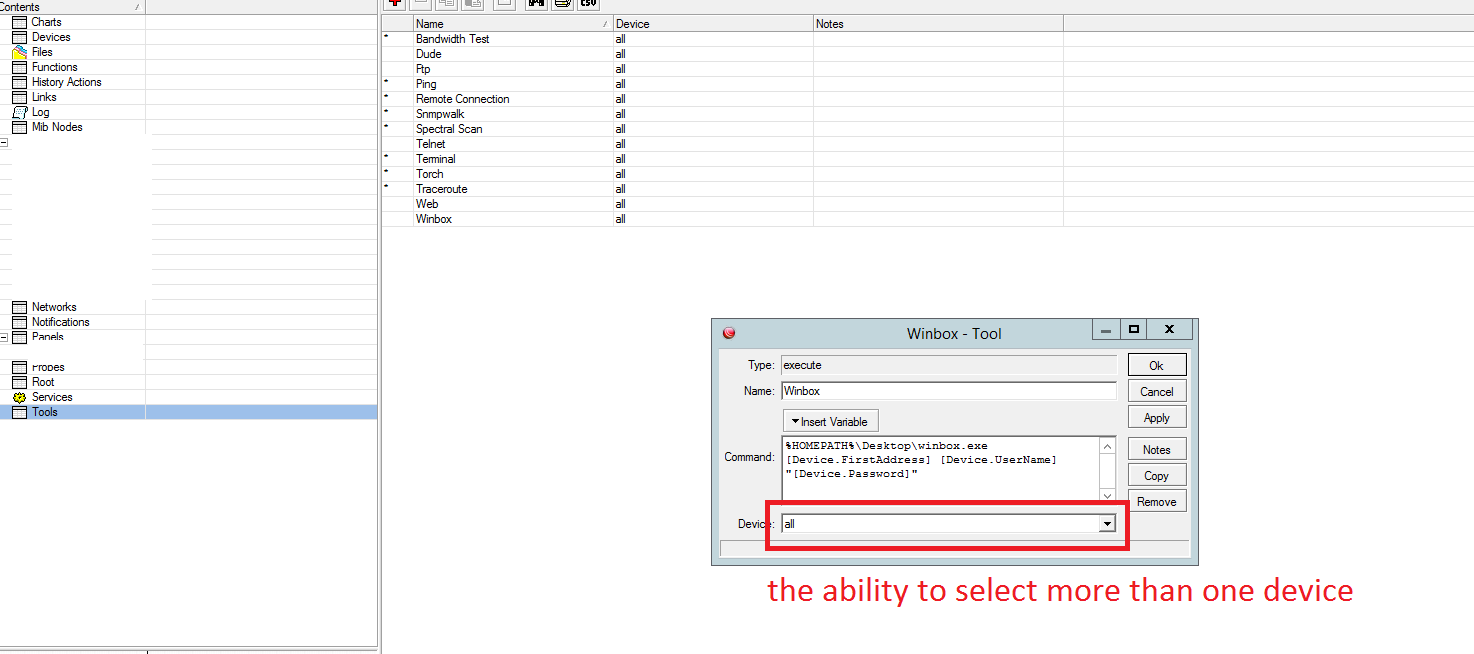Click the copy icon in the tools toolbar
Image resolution: width=1474 pixels, height=654 pixels.
point(448,3)
